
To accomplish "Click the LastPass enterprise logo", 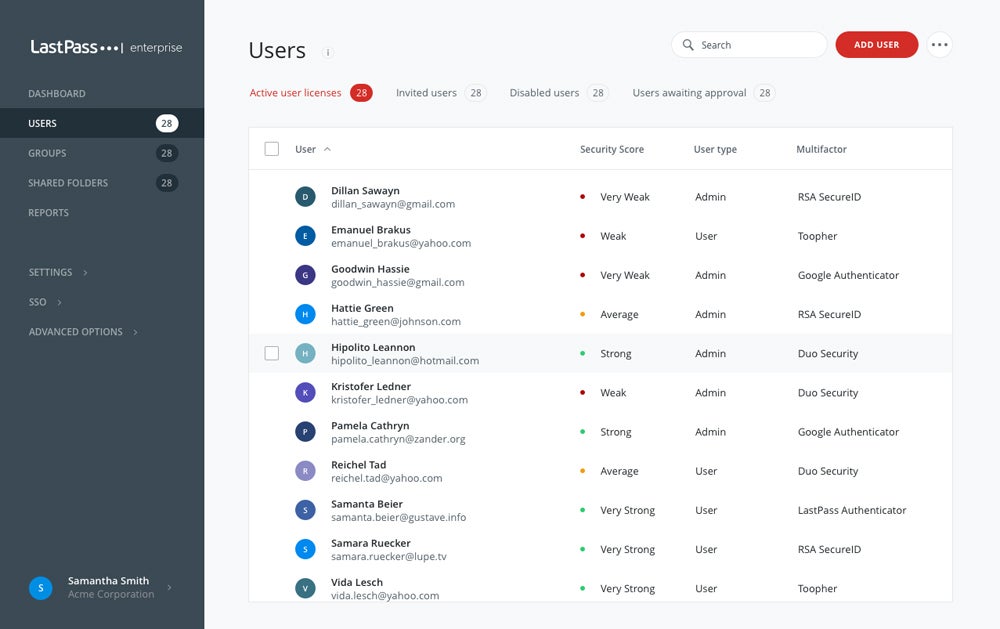I will tap(105, 47).
